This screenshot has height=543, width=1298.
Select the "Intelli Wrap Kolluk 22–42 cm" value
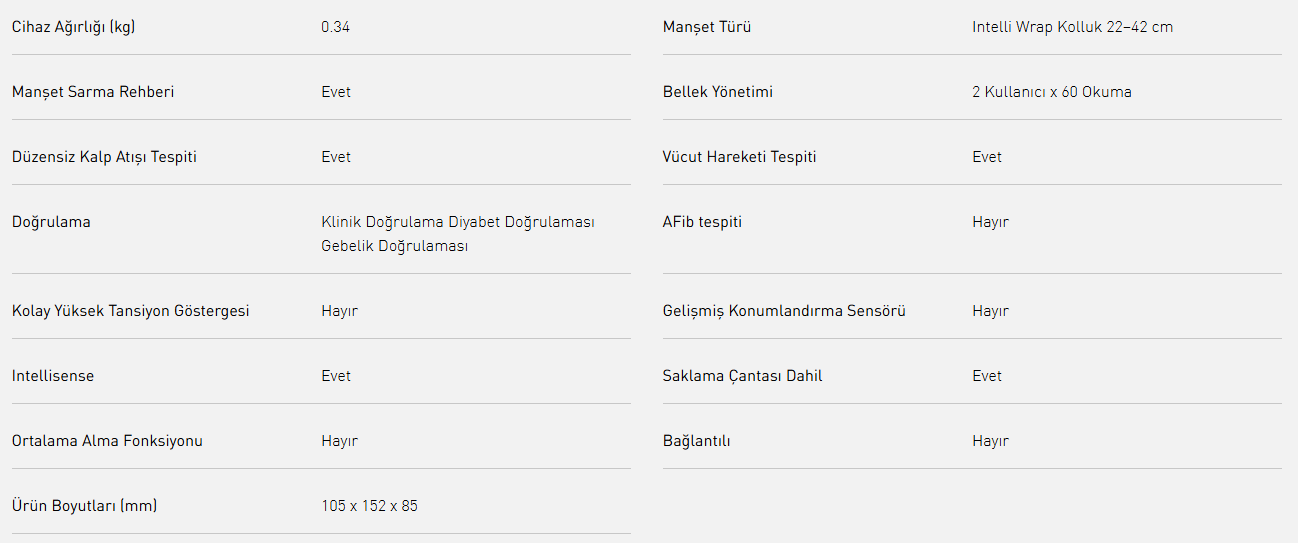(1072, 27)
